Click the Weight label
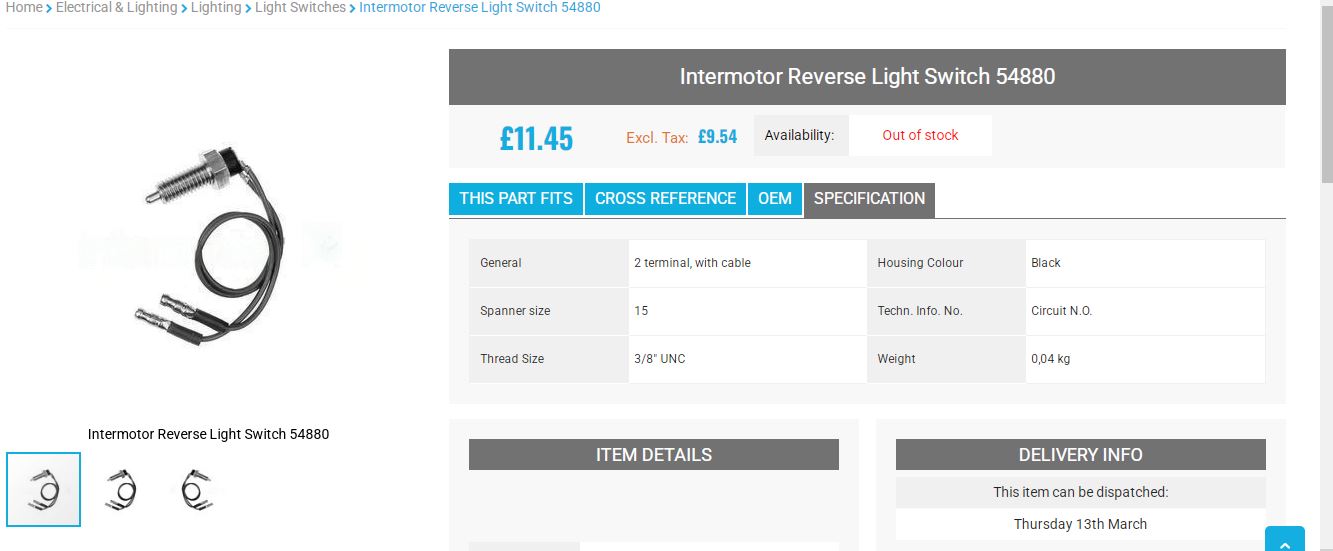 (897, 359)
